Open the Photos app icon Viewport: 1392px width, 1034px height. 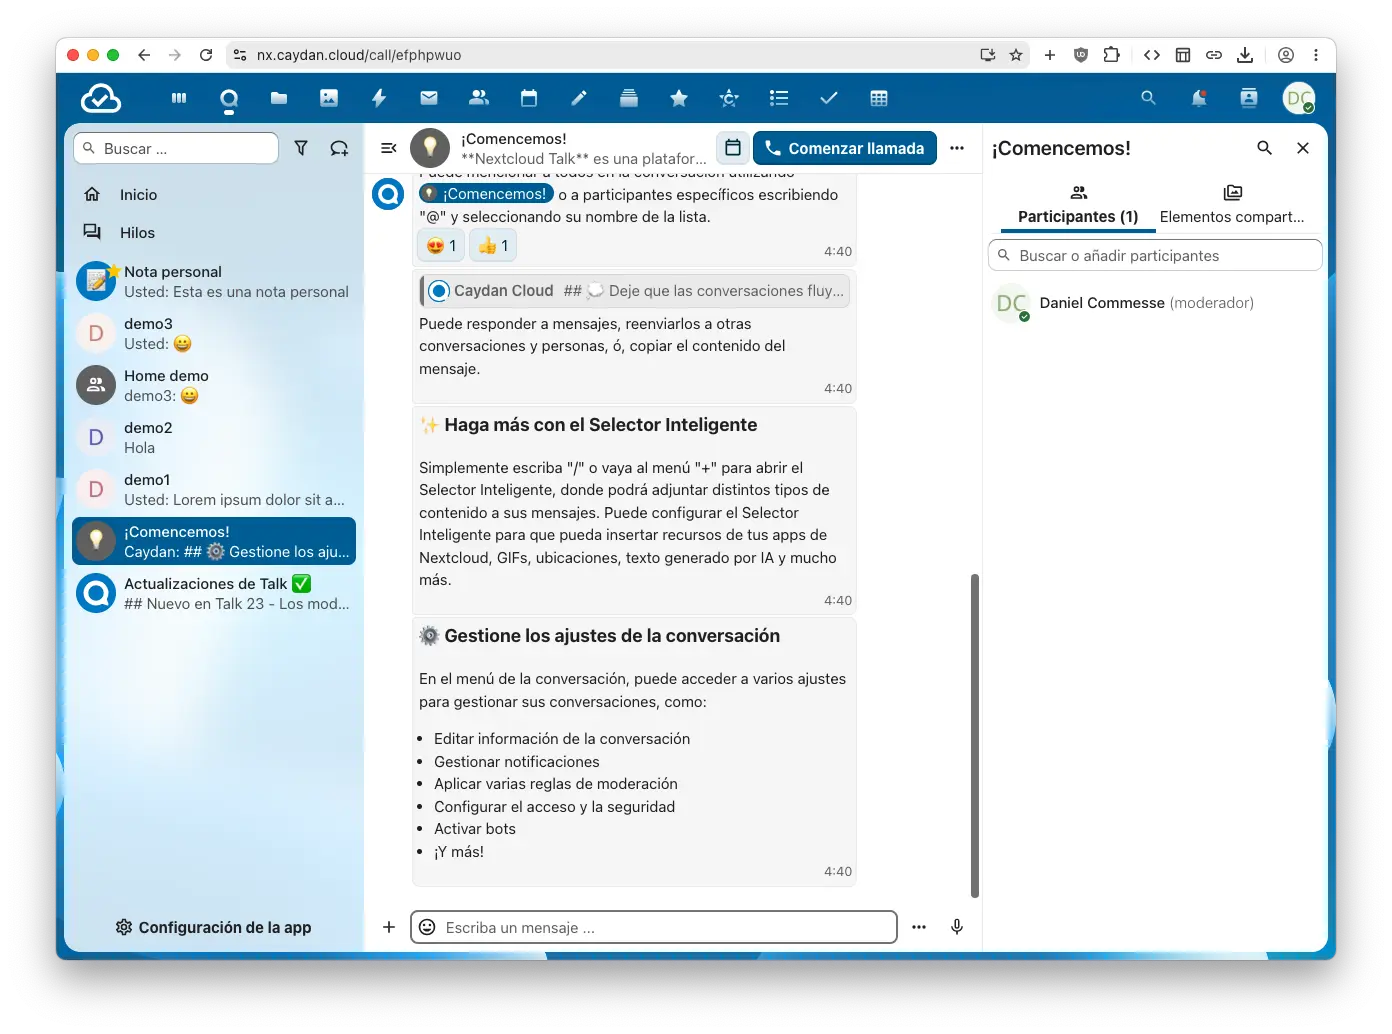pos(329,98)
